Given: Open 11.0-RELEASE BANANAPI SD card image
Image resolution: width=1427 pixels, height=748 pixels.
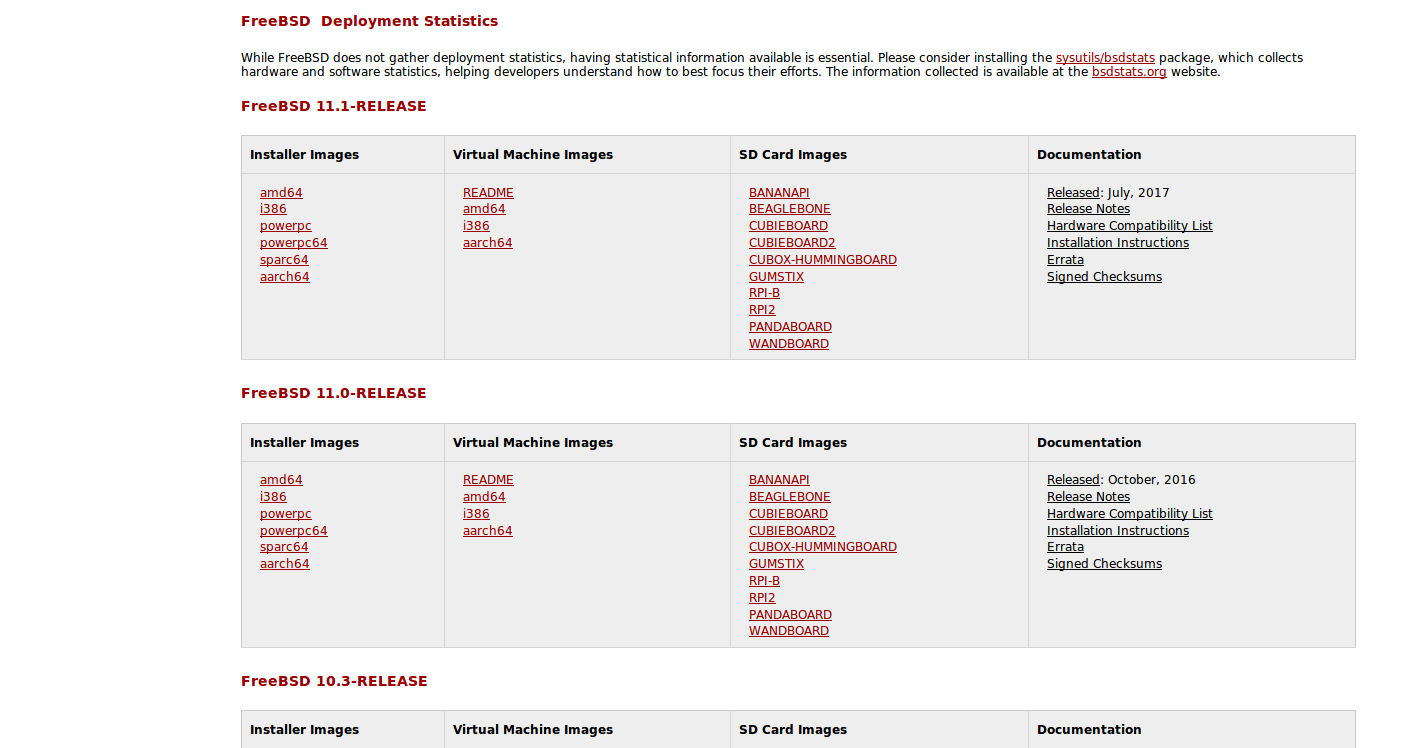Looking at the screenshot, I should [779, 480].
